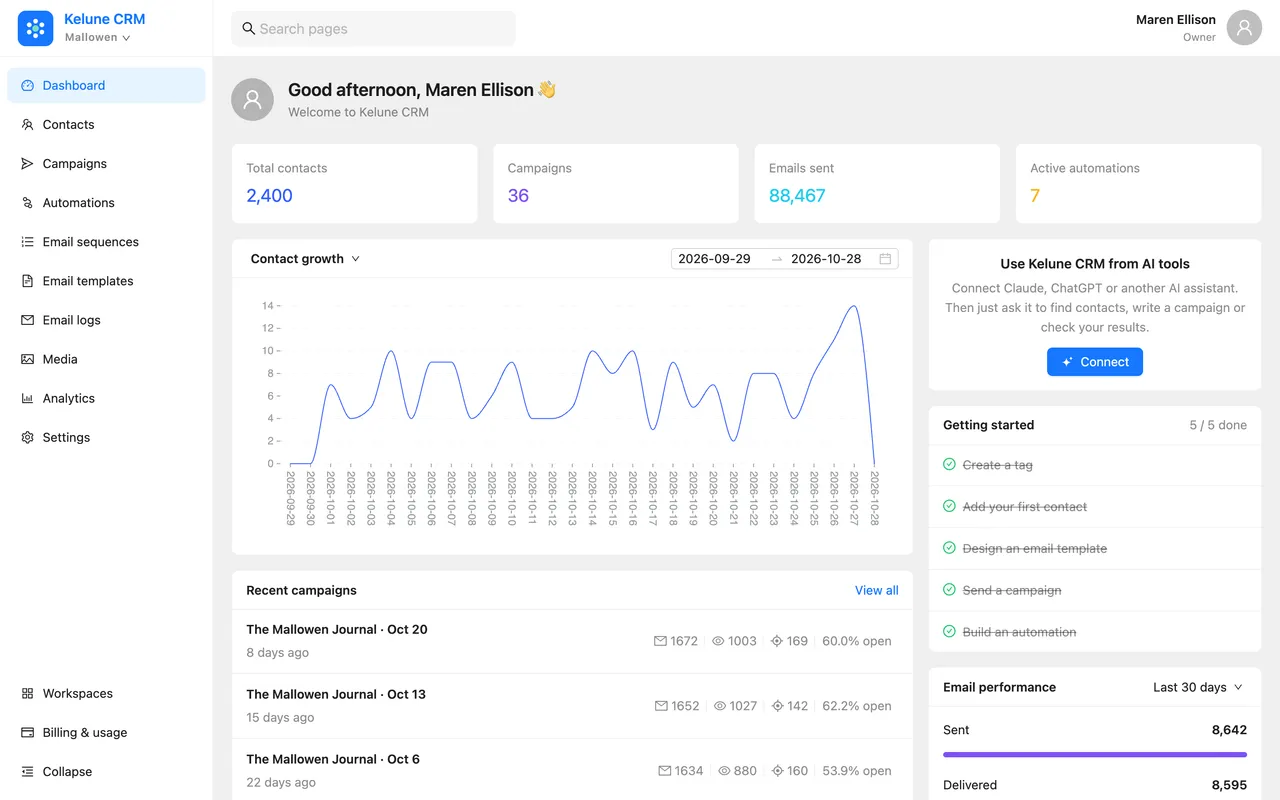1280x800 pixels.
Task: Open Billing & usage in the sidebar
Action: tap(106, 732)
